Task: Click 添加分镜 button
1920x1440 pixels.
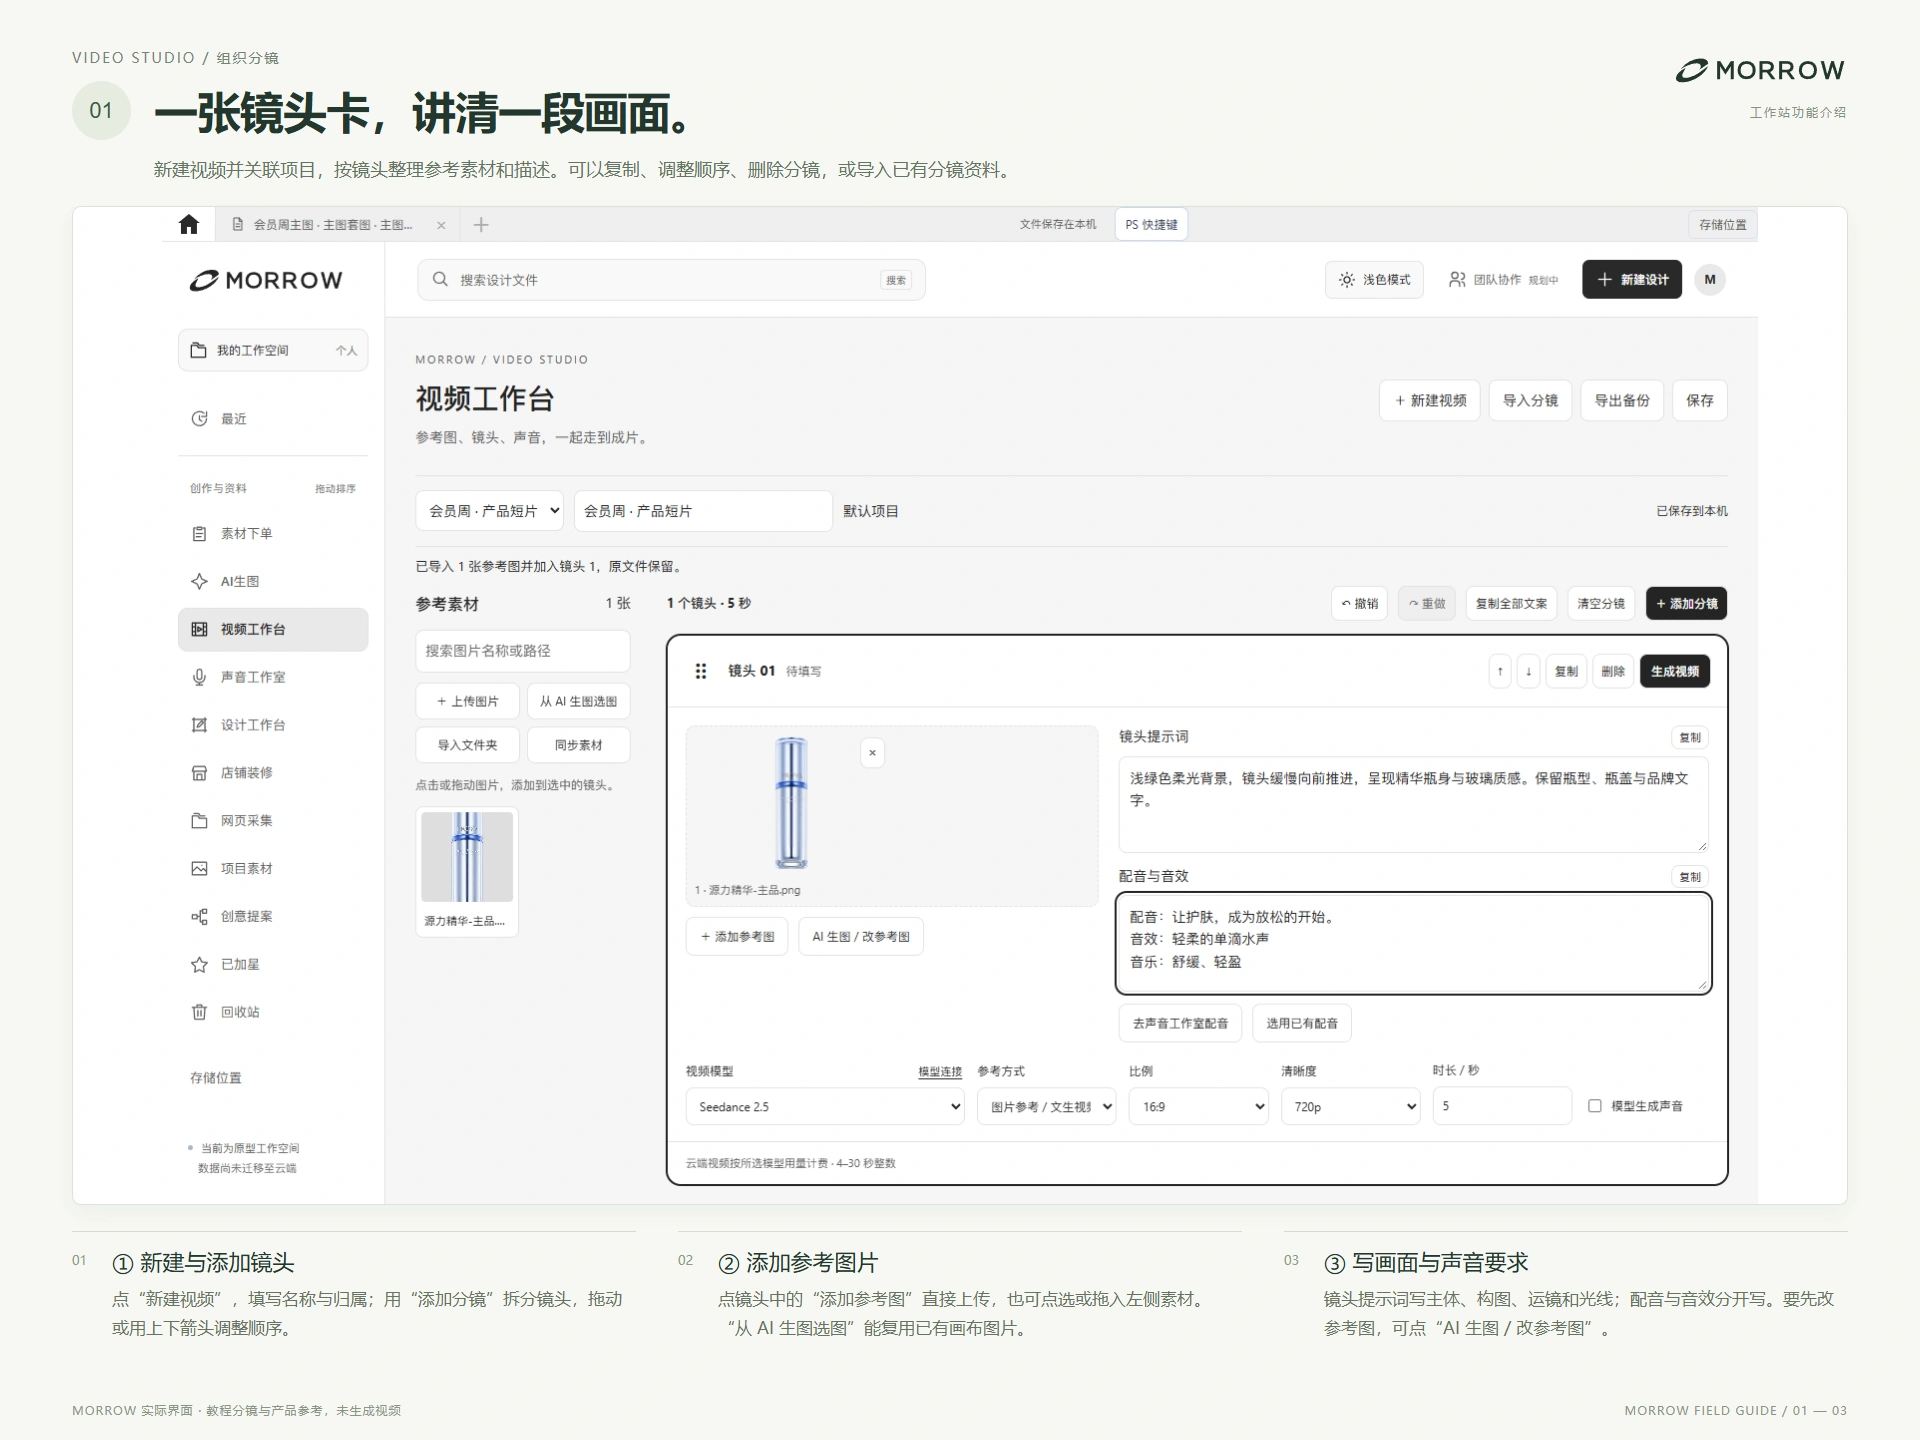Action: pos(1686,604)
